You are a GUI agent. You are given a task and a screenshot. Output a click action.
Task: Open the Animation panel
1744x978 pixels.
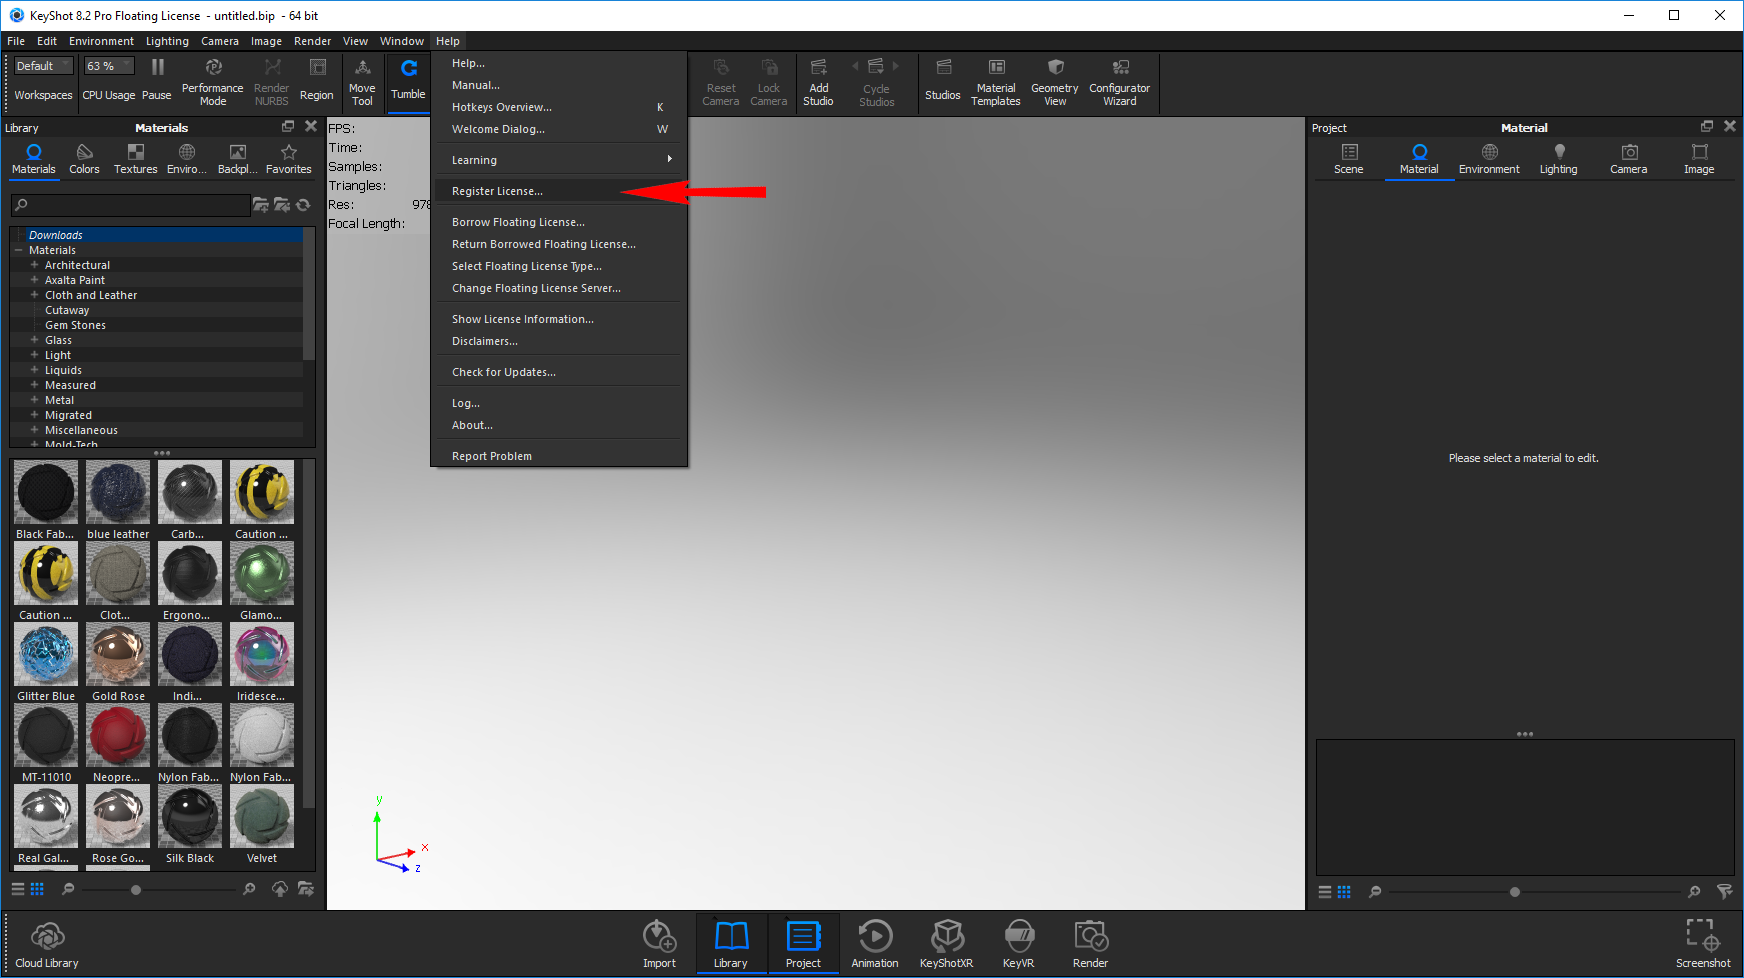[874, 944]
